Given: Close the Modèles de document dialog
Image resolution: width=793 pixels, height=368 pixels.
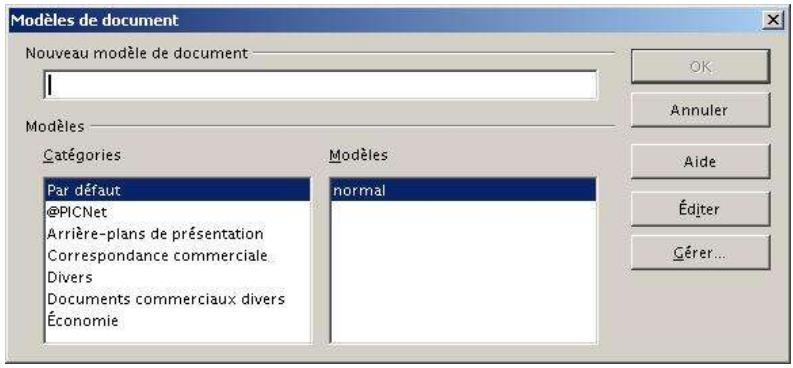Looking at the screenshot, I should [772, 20].
